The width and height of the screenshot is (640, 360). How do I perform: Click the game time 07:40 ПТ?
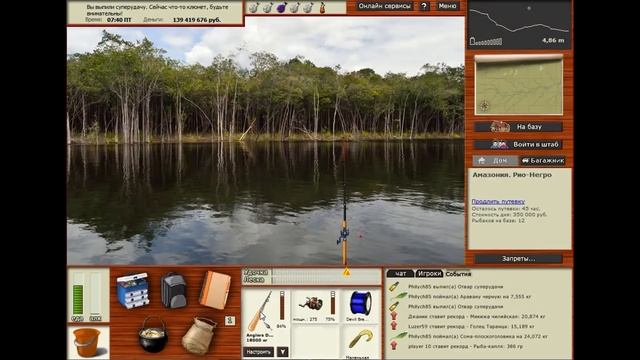119,20
